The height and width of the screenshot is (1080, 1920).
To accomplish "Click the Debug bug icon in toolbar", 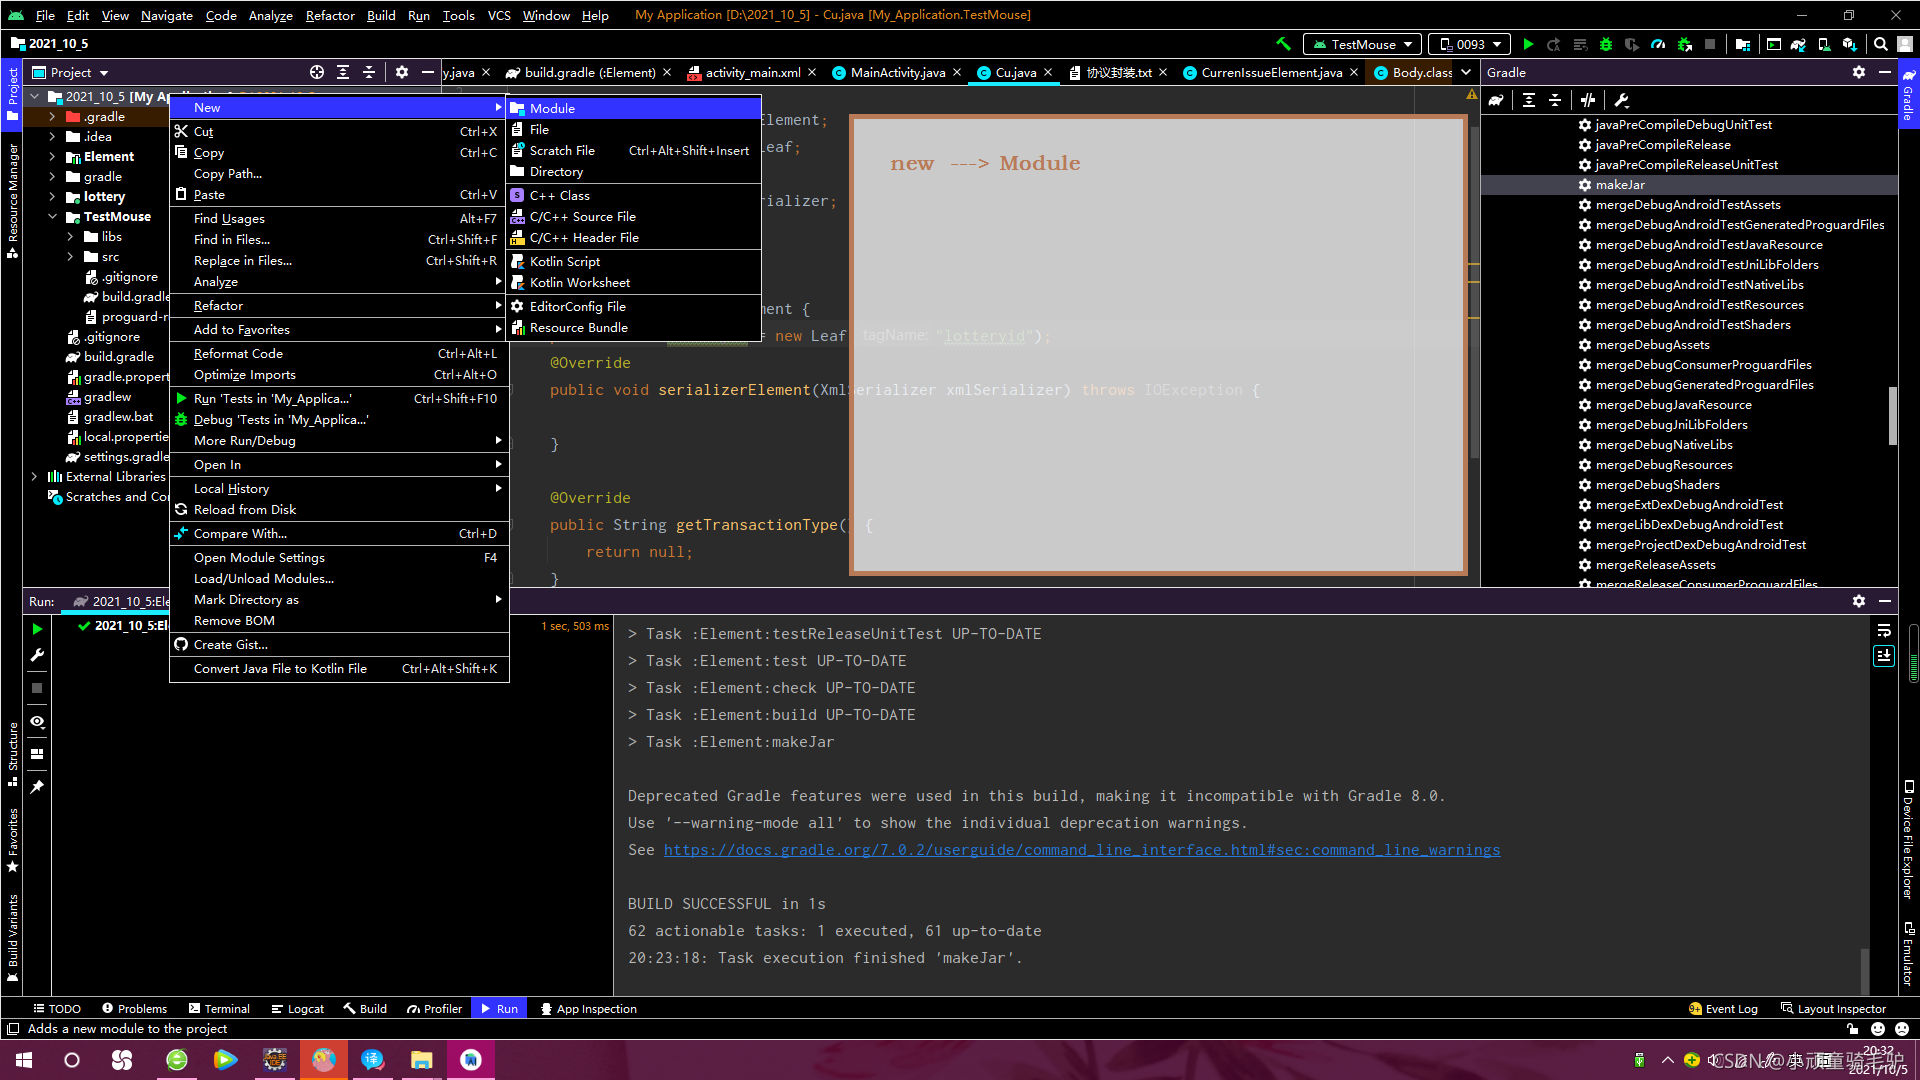I will pyautogui.click(x=1606, y=44).
